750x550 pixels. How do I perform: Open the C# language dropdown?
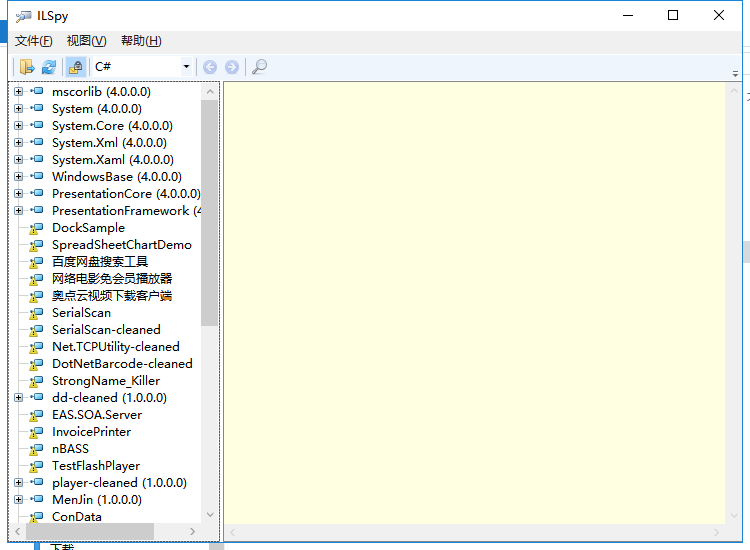click(187, 67)
